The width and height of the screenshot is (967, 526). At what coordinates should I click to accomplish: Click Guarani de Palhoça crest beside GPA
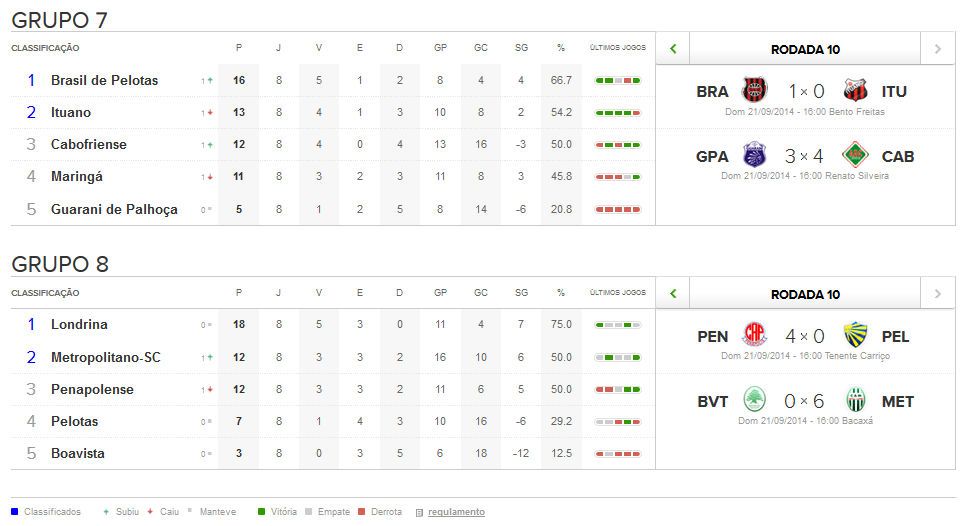pyautogui.click(x=755, y=155)
